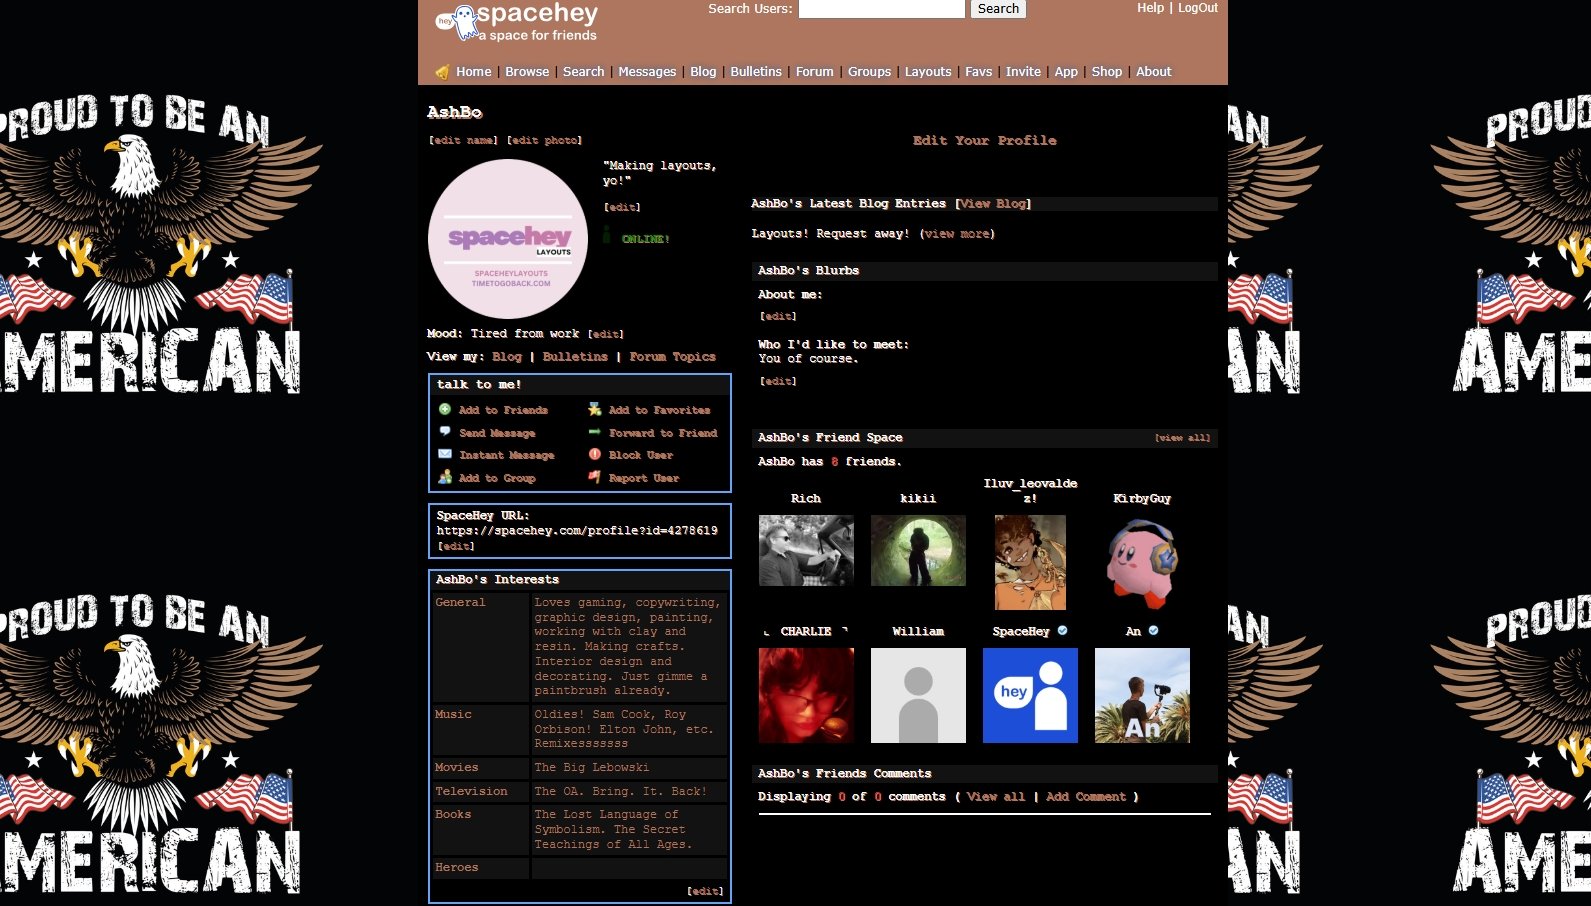Click the AshBo profile photo

click(508, 239)
